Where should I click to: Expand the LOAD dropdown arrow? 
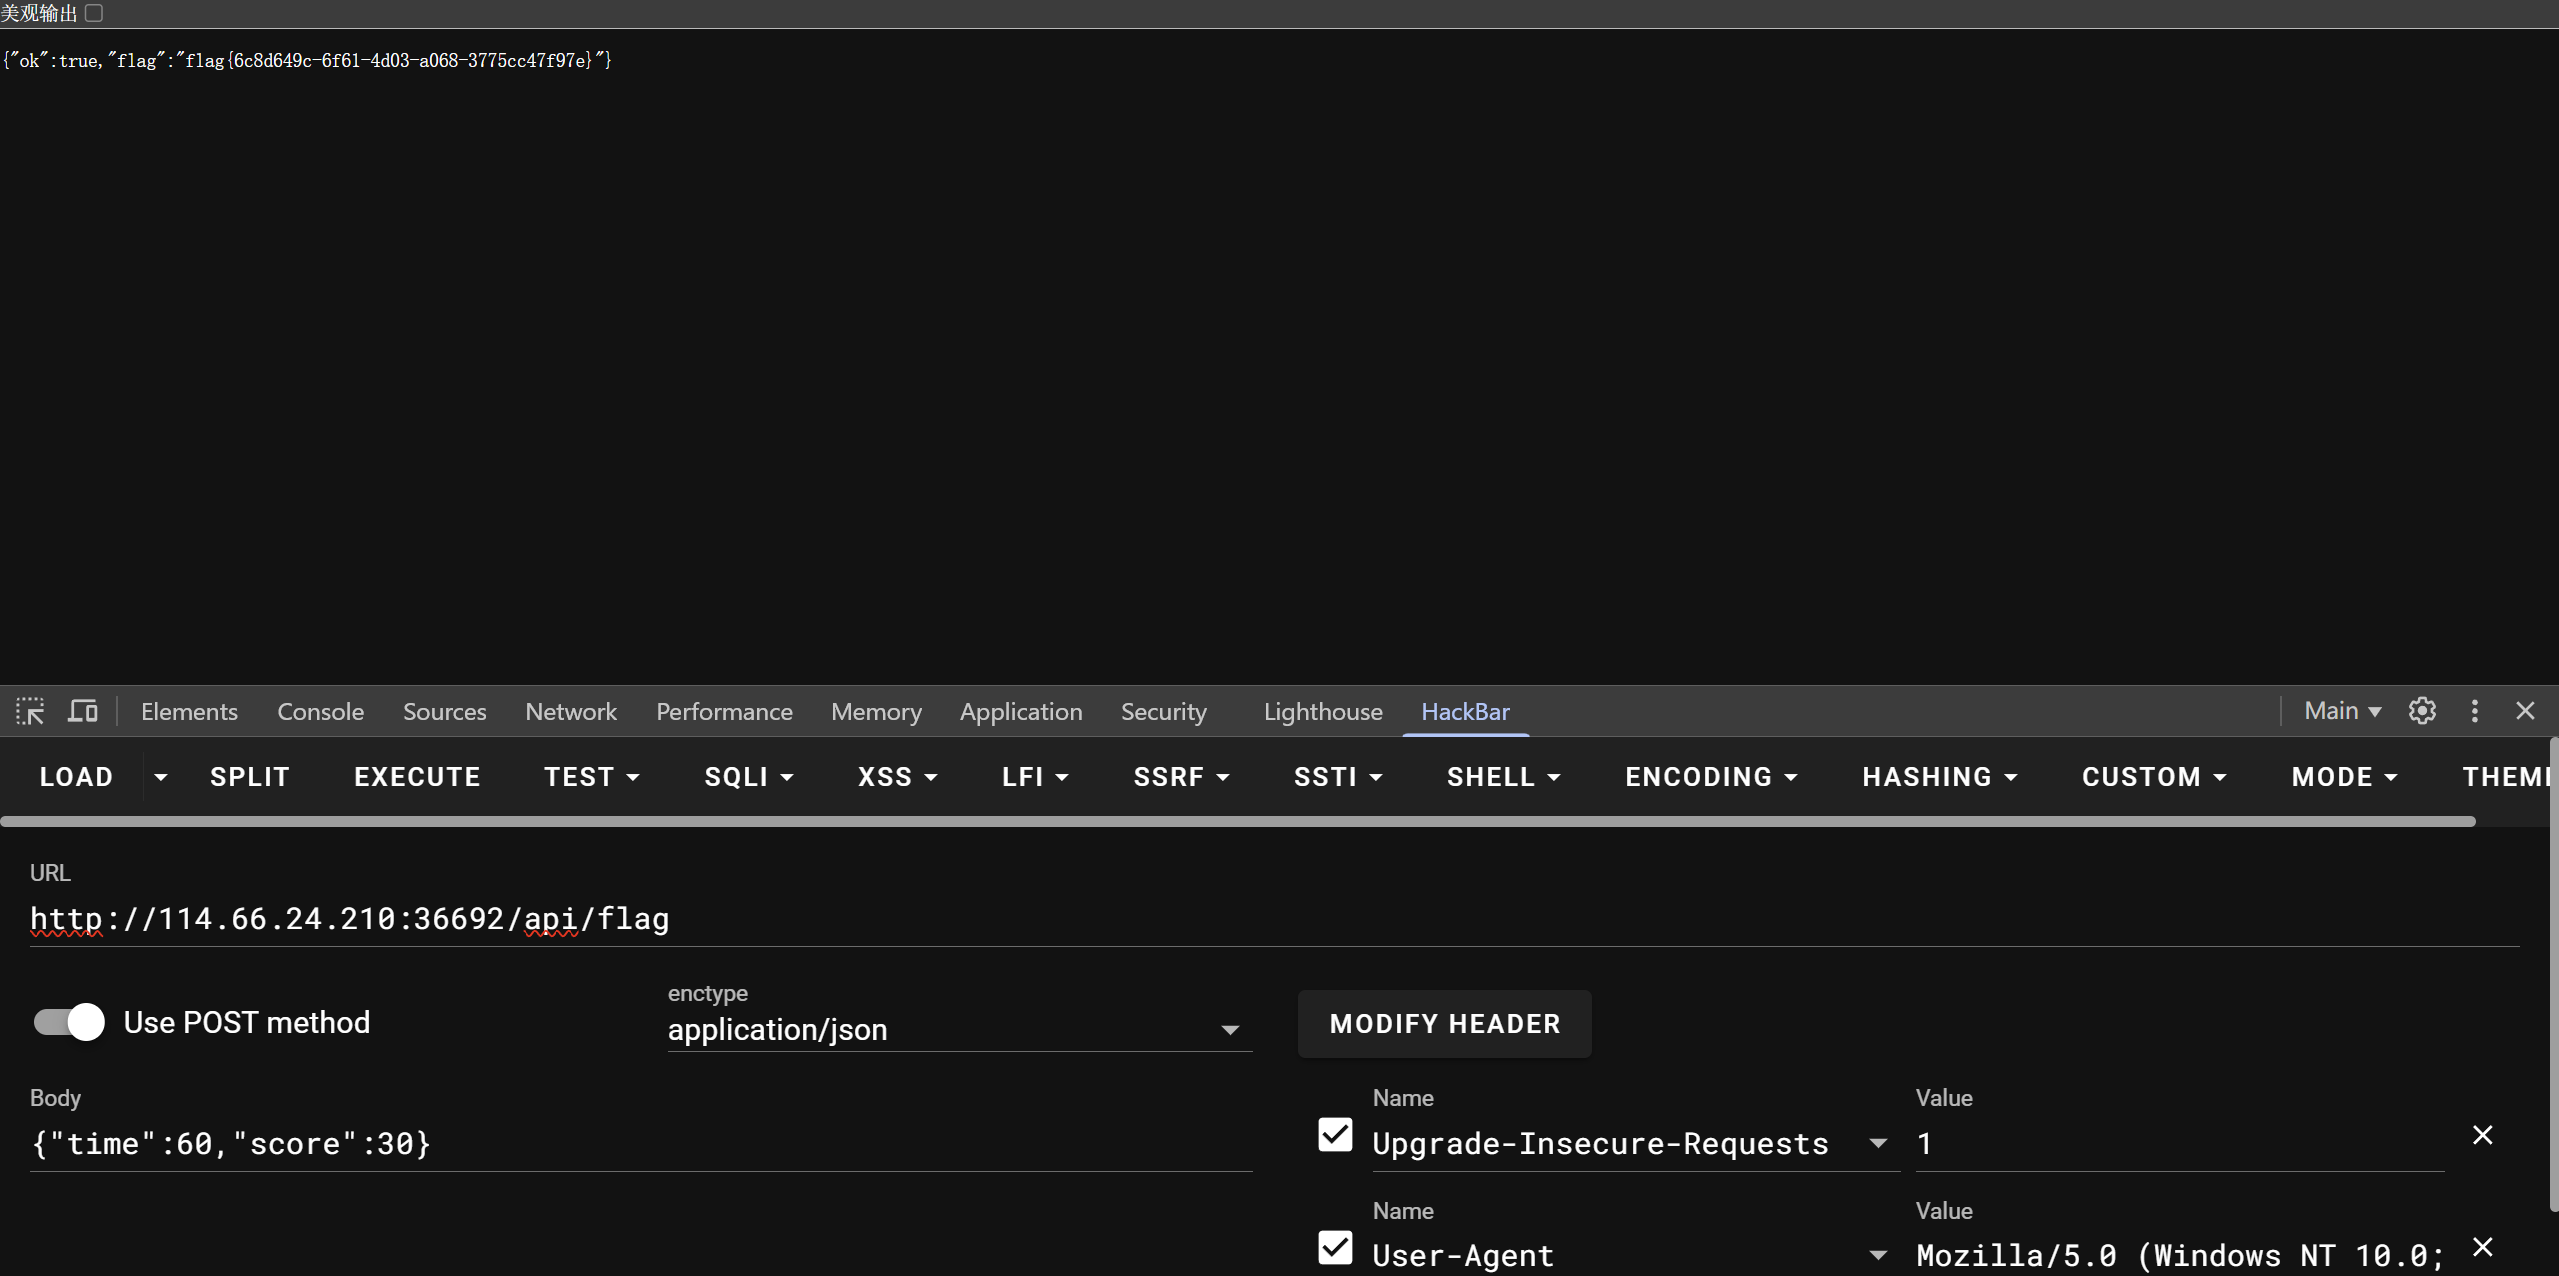160,777
